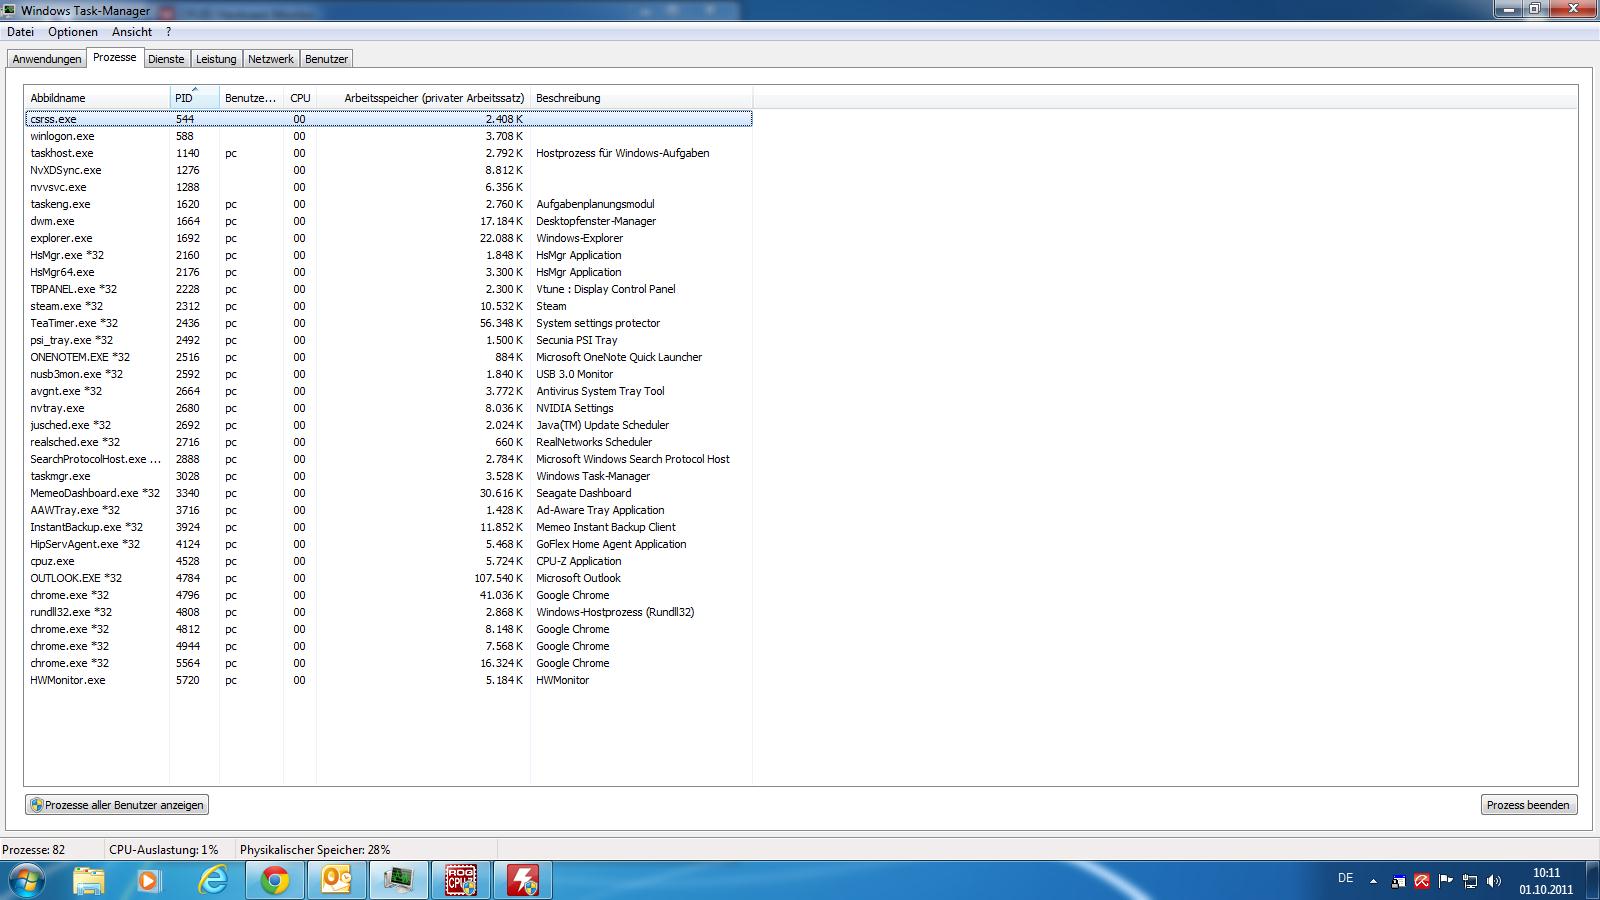Viewport: 1600px width, 900px height.
Task: Click the 107.540 K memory value
Action: (x=498, y=578)
